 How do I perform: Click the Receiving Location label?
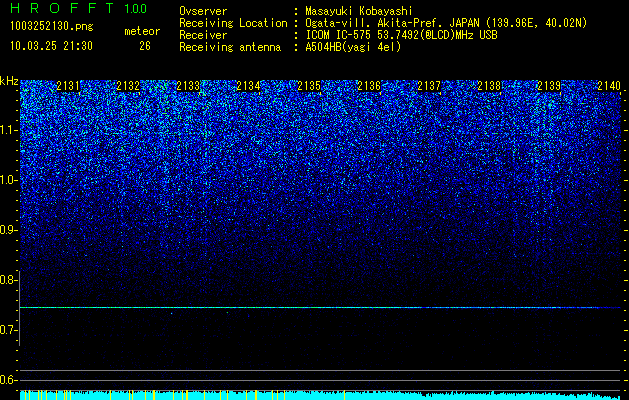pos(233,23)
